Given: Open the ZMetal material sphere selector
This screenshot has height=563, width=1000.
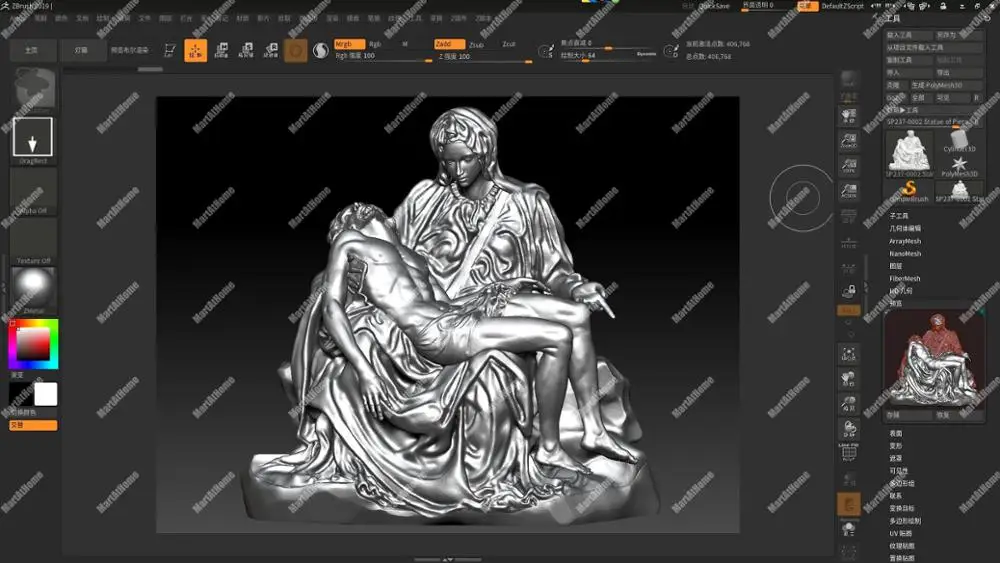Looking at the screenshot, I should [x=33, y=291].
